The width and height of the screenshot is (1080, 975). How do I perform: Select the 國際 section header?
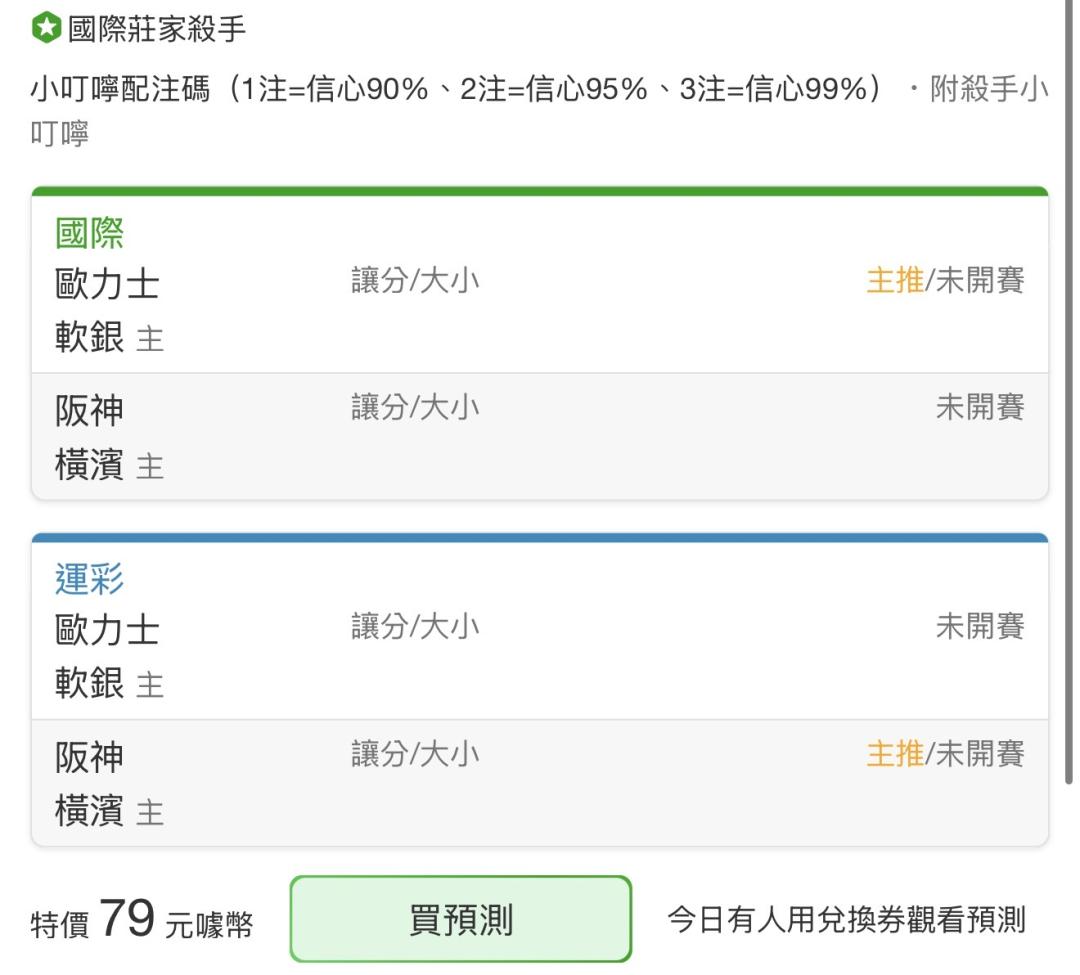pyautogui.click(x=89, y=233)
